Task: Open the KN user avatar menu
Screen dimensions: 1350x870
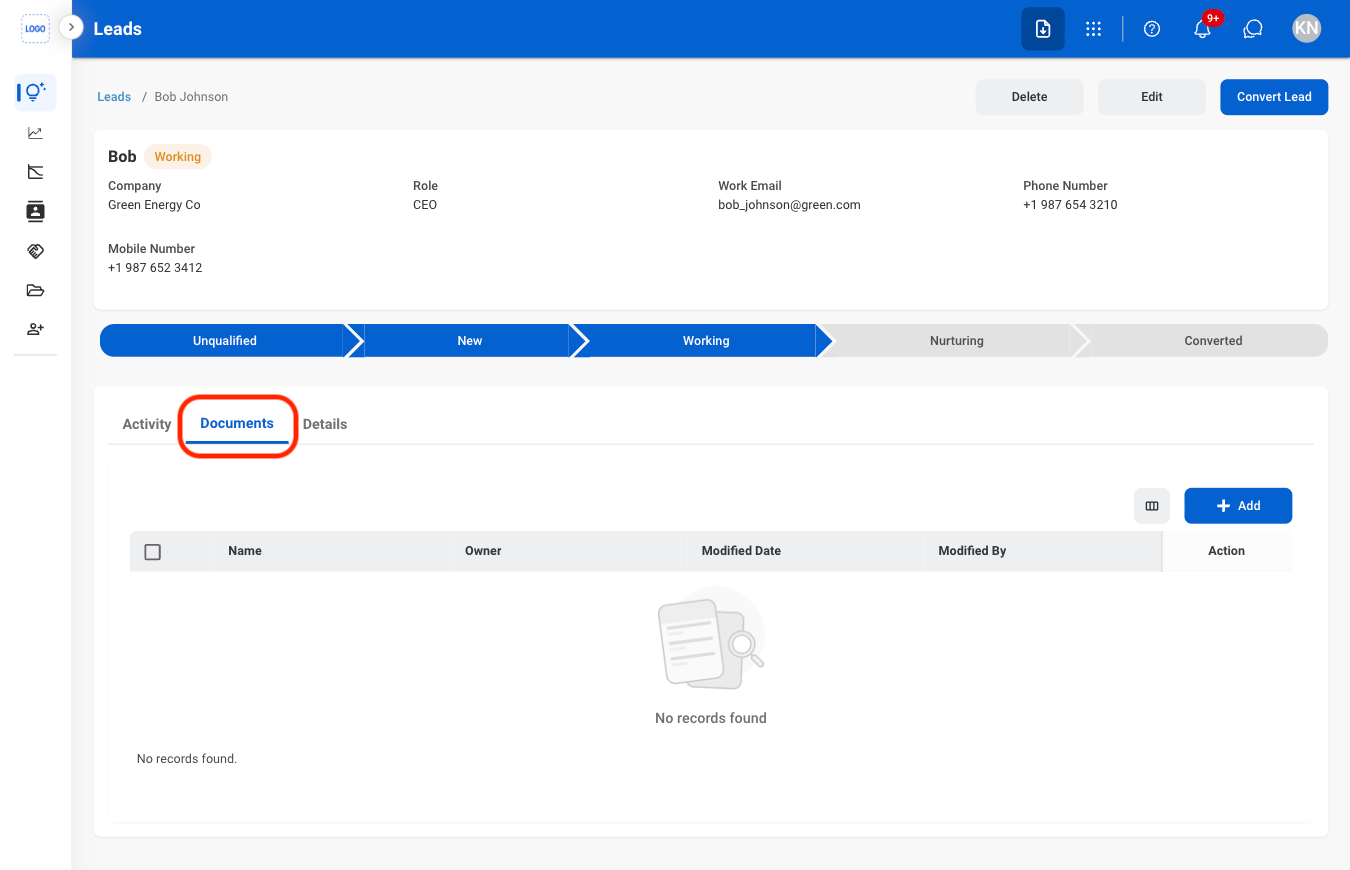Action: [1306, 29]
